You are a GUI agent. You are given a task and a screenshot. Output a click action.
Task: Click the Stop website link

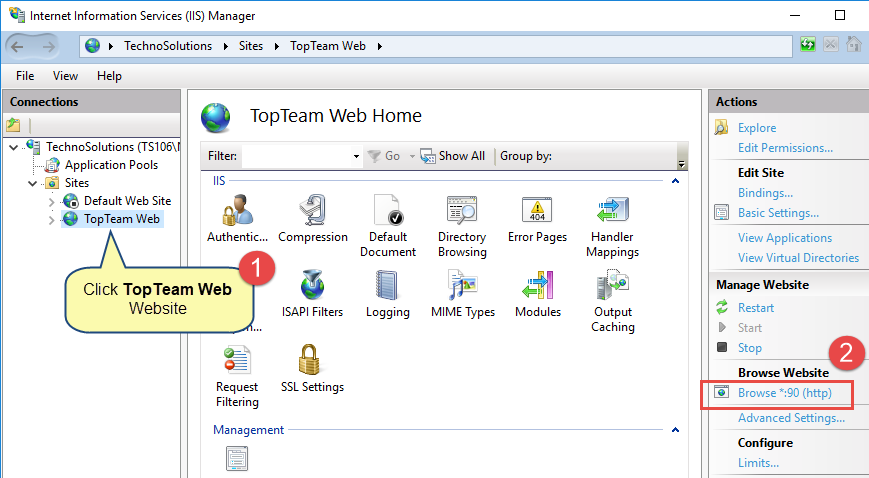pos(750,348)
